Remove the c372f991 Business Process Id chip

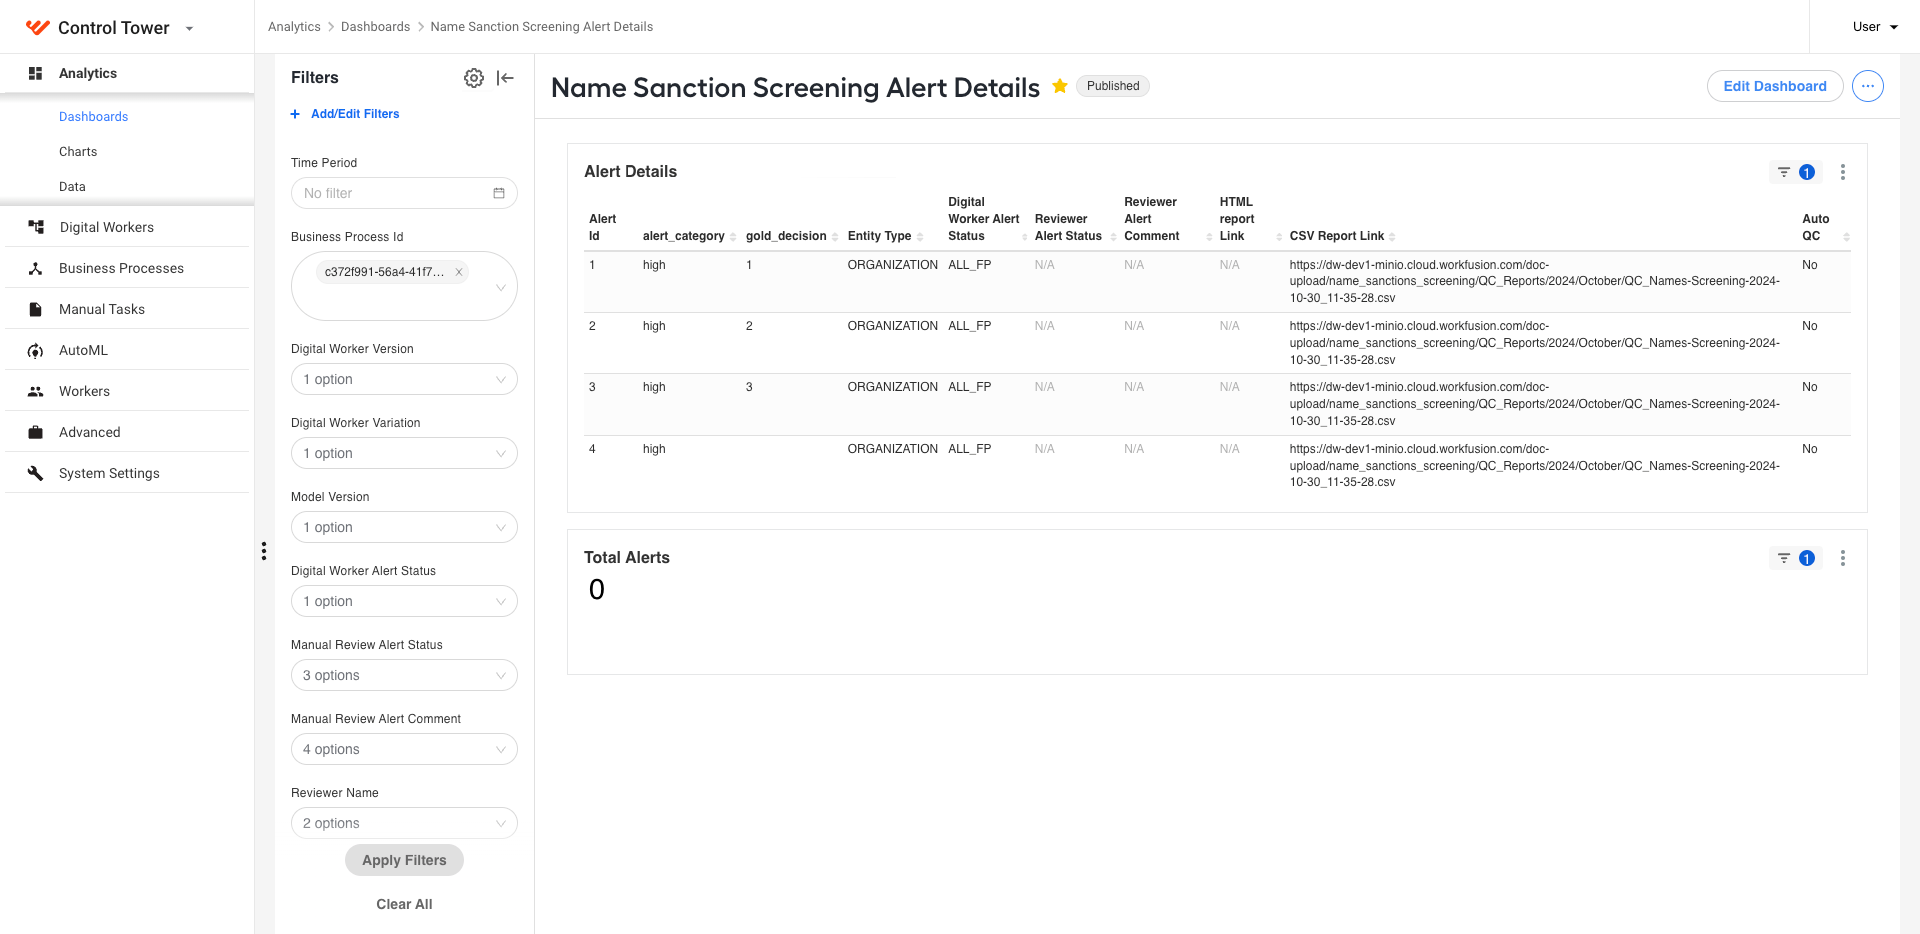[x=459, y=272]
